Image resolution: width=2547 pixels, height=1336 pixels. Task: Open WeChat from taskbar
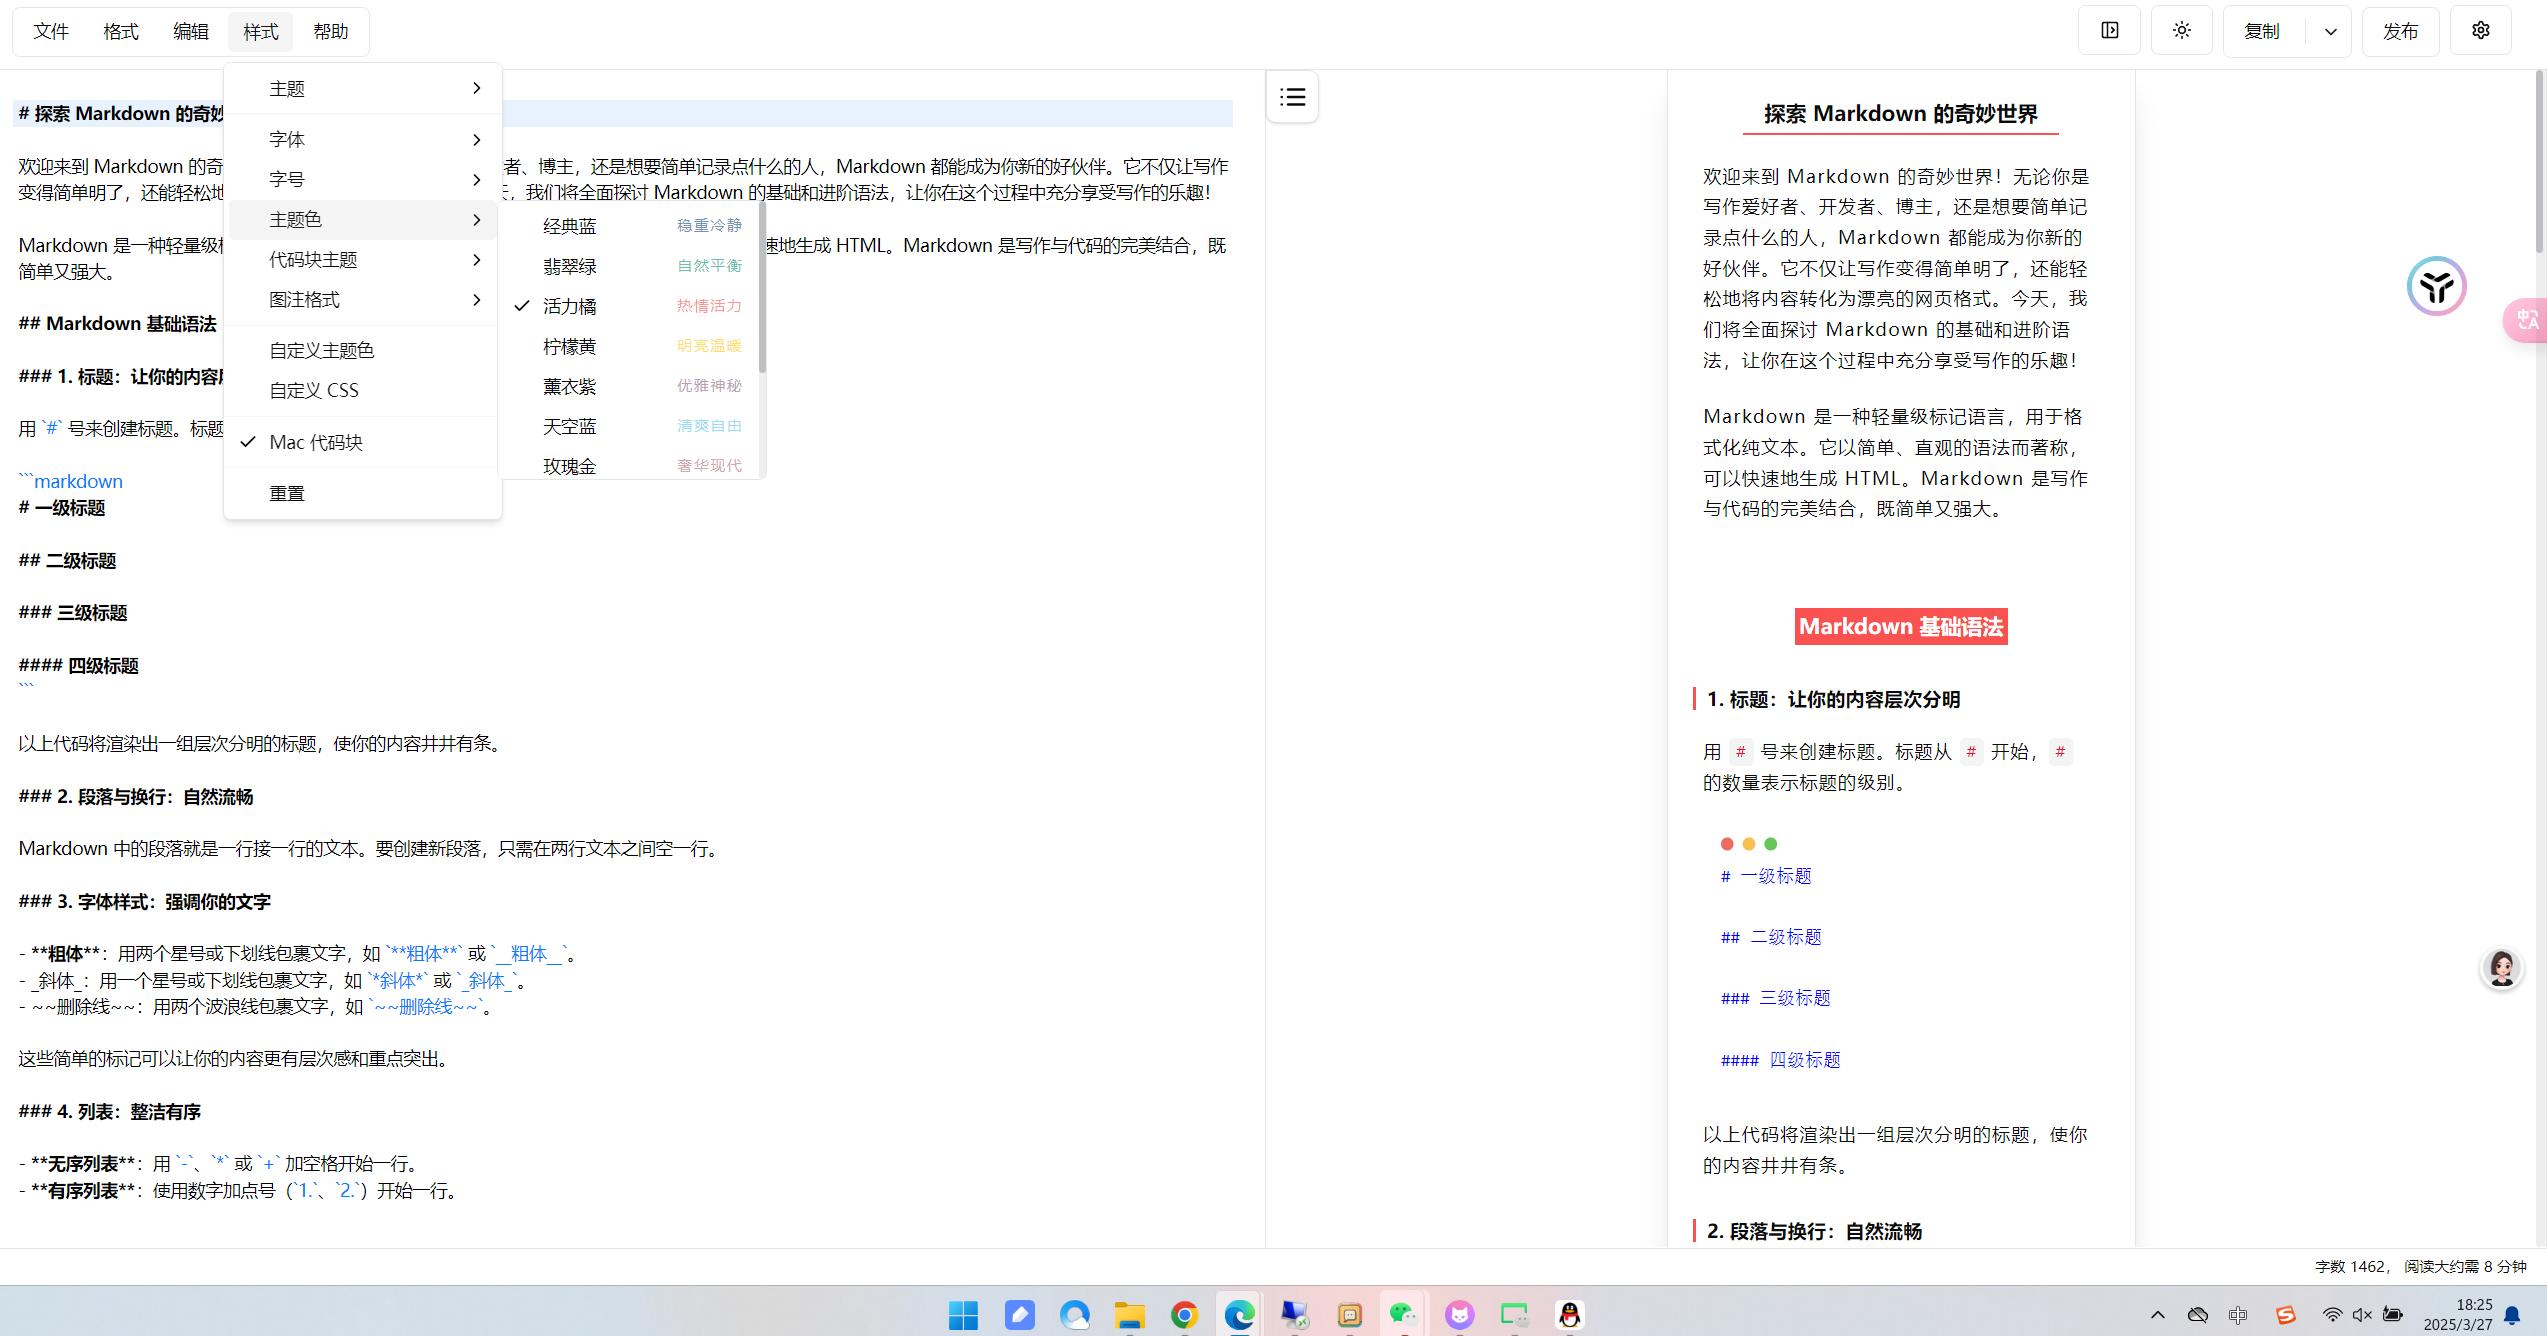1404,1315
